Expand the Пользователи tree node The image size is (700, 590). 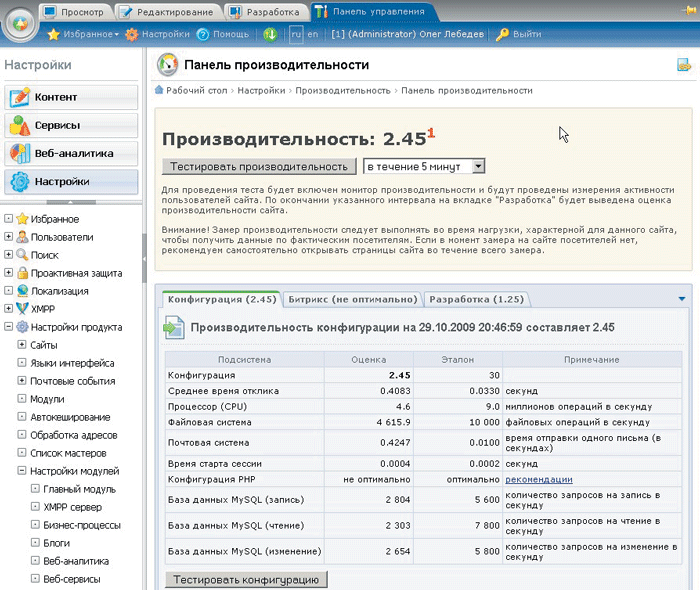point(8,237)
